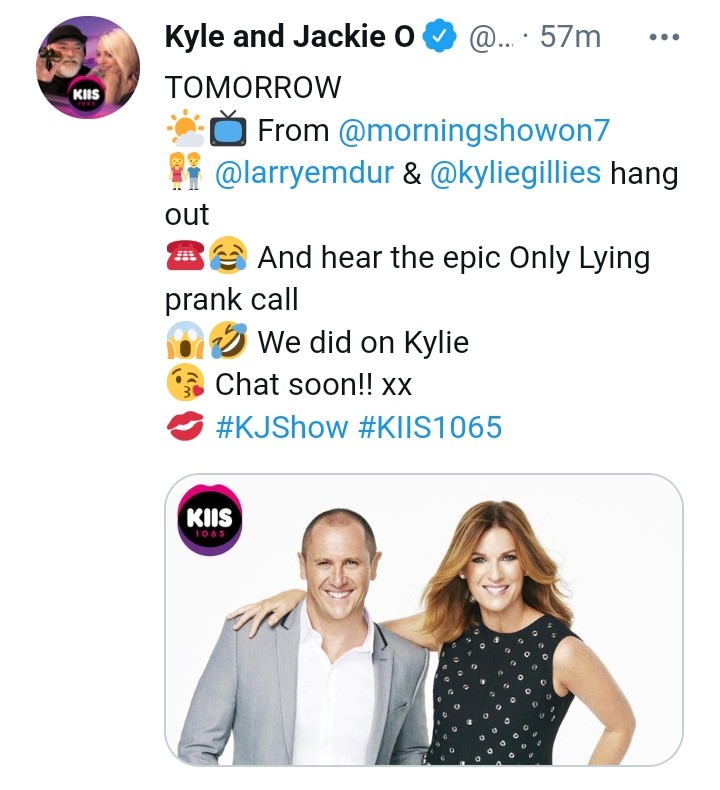720x790 pixels.
Task: Click the KIIS 1065 logo in attached photo
Action: pyautogui.click(x=210, y=519)
